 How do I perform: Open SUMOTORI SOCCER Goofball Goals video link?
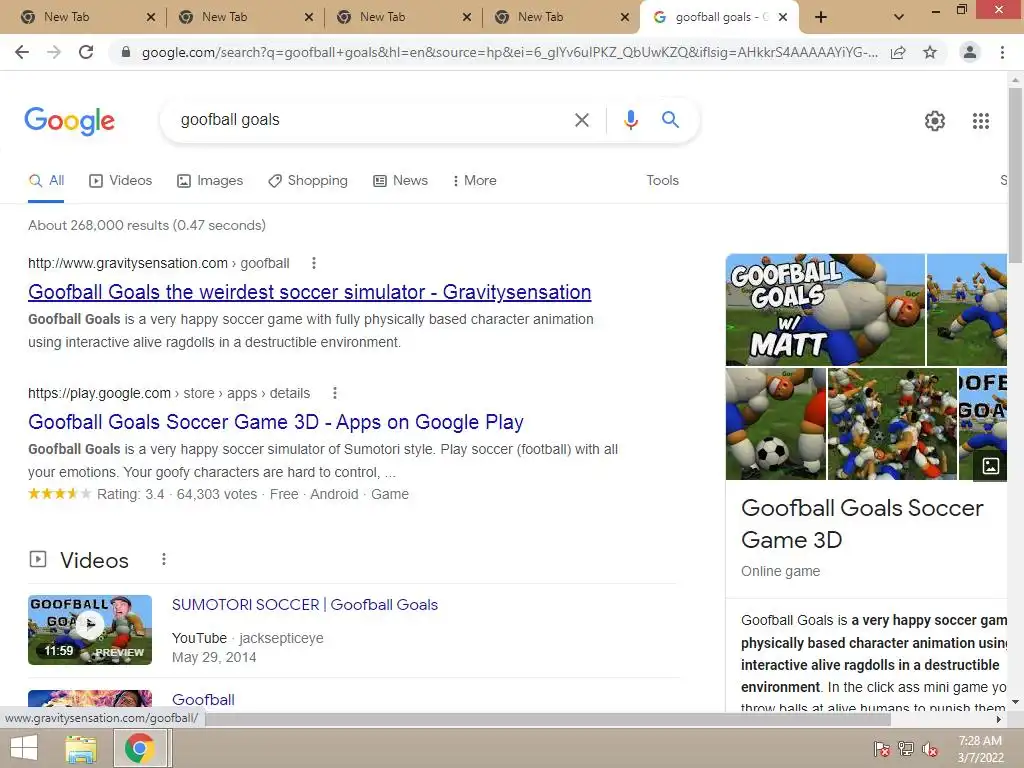coord(304,605)
